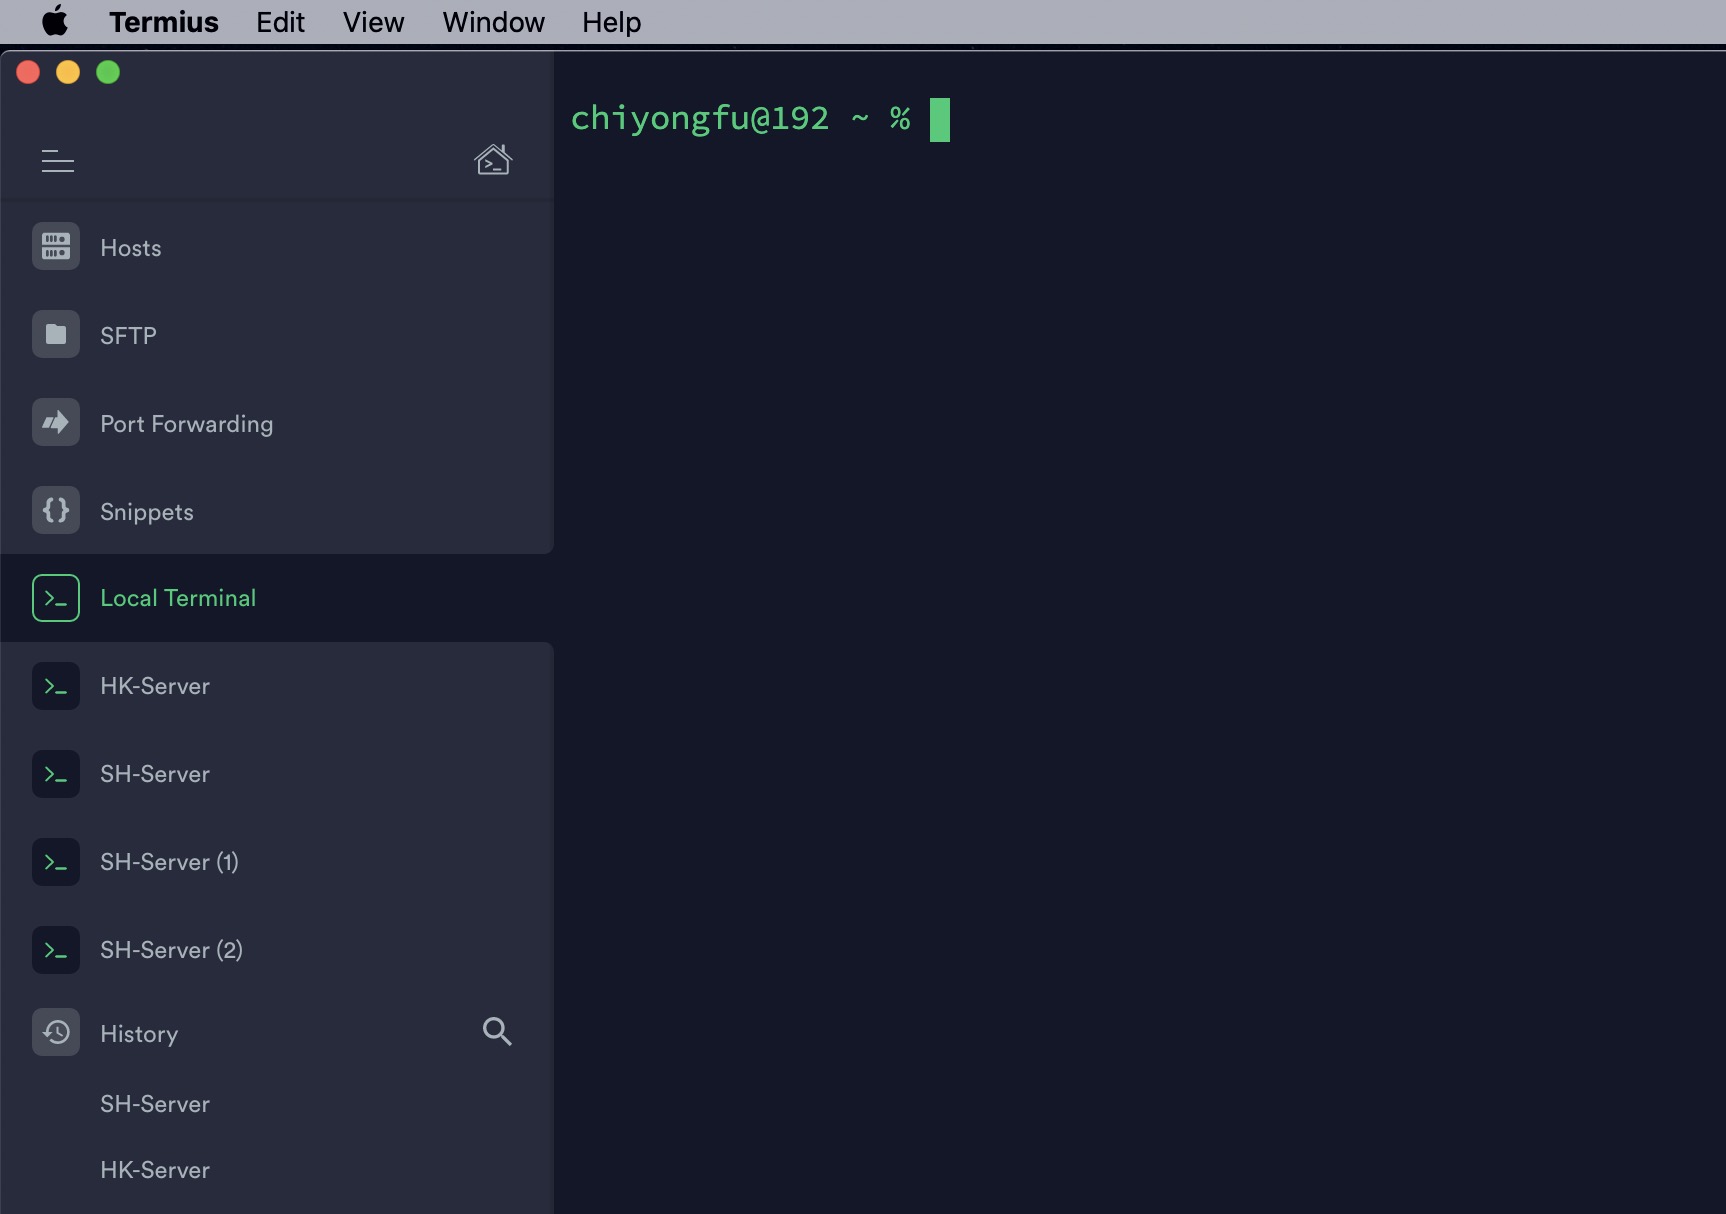This screenshot has width=1726, height=1214.
Task: Select the Local Terminal tab label
Action: 178,598
